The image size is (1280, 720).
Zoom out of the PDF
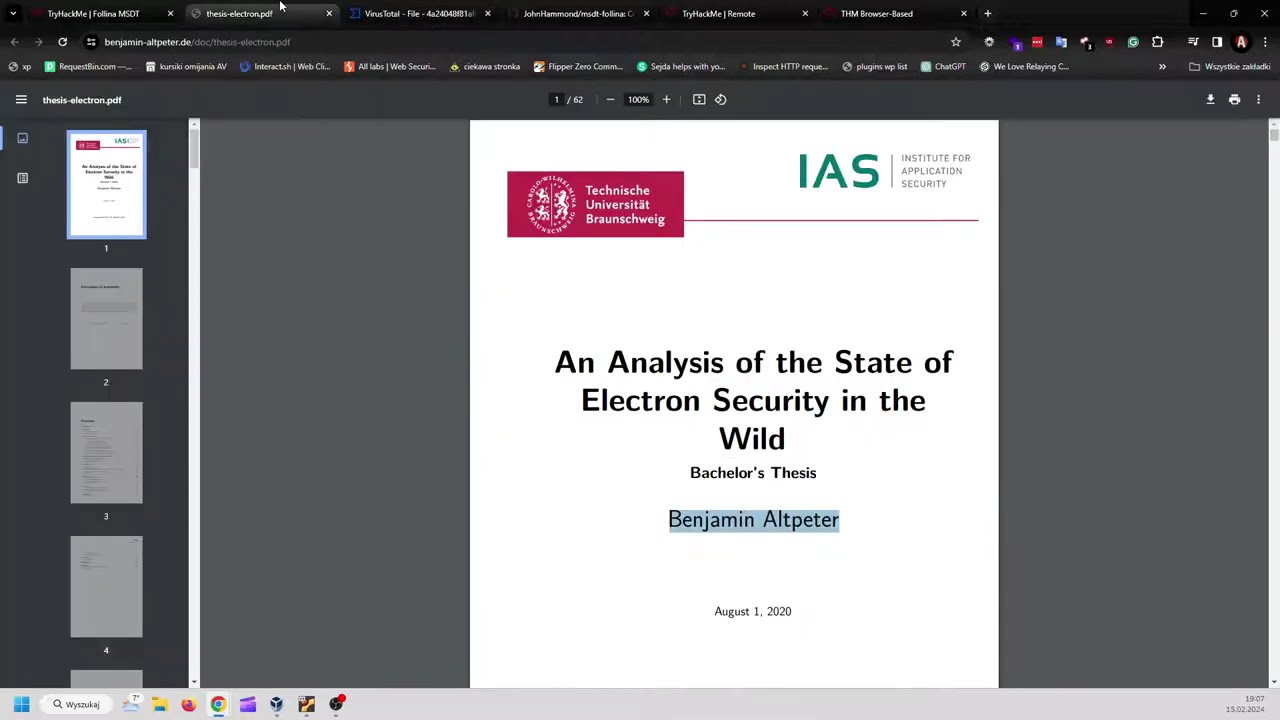610,100
